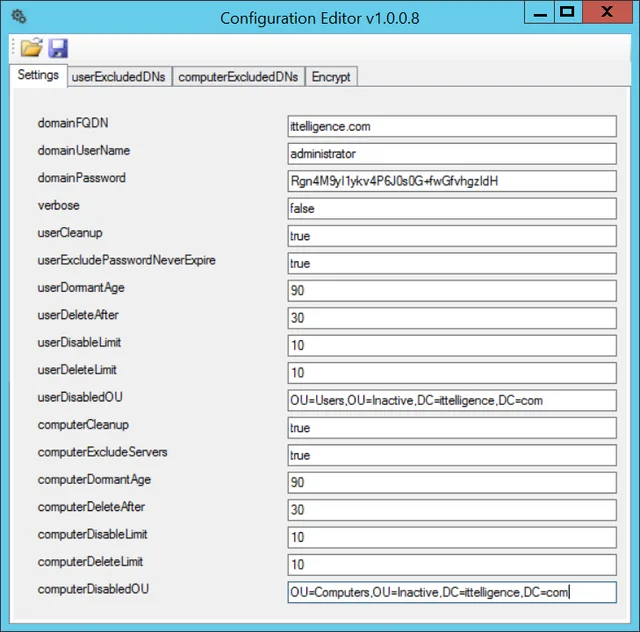Click the domainFQDN label
Screen dimensions: 640x632
pyautogui.click(x=73, y=123)
